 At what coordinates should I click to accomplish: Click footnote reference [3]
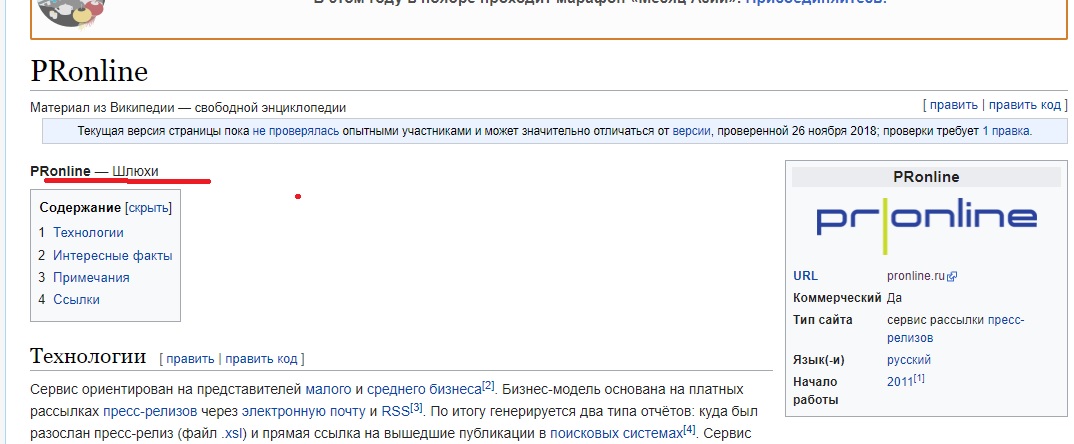coord(416,408)
